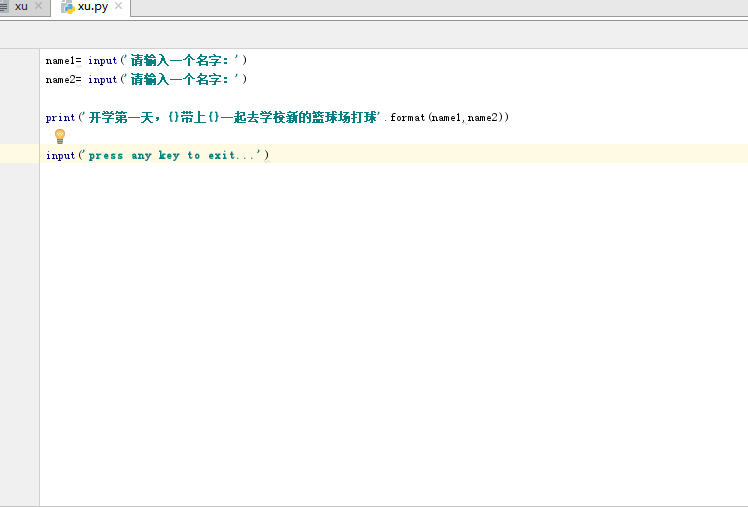
Task: Click the gutter beside the name1 line
Action: (x=20, y=60)
